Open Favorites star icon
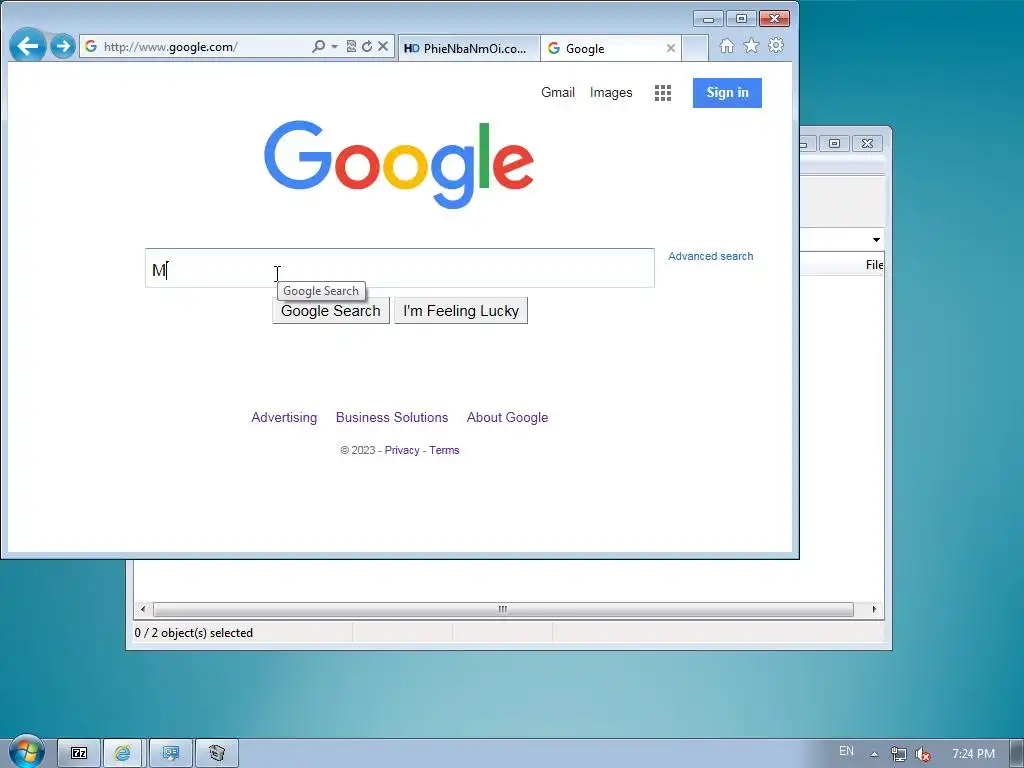 pyautogui.click(x=752, y=46)
